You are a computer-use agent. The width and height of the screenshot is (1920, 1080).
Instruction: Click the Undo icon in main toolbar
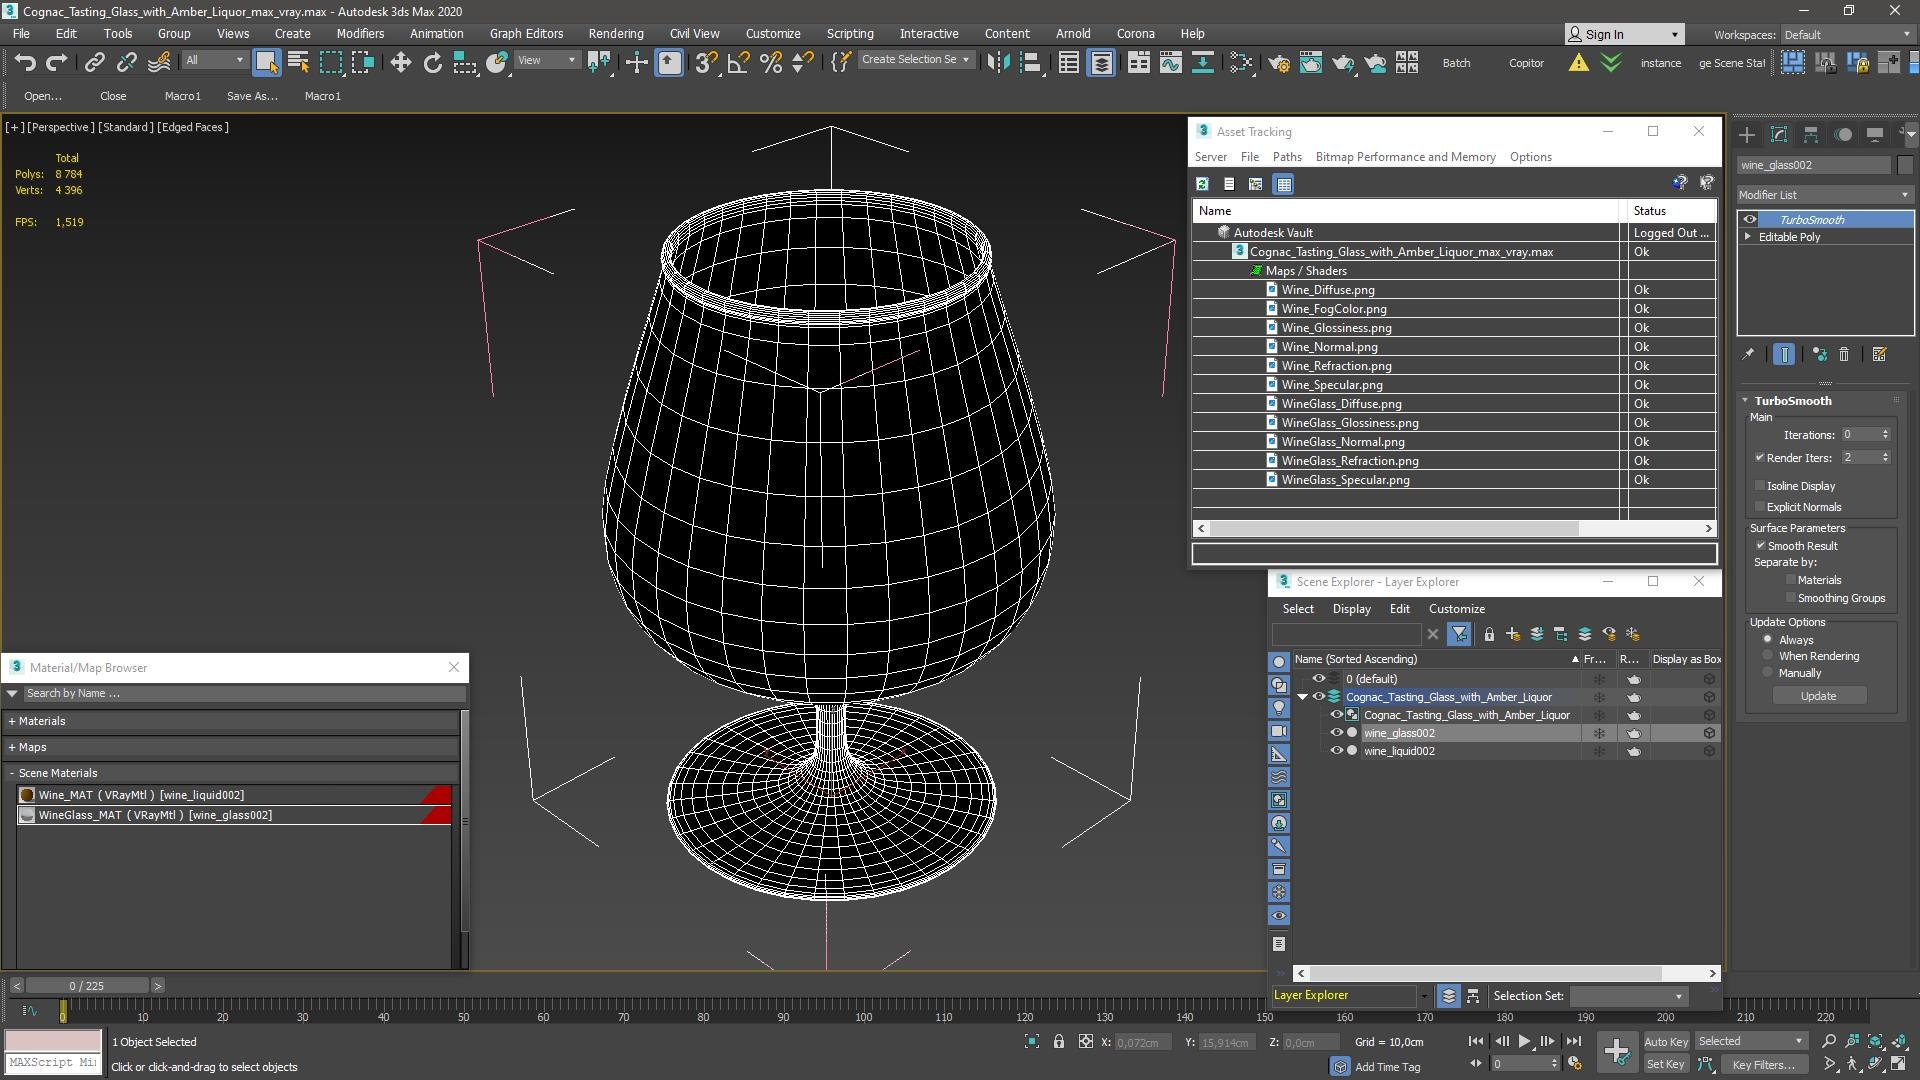[x=24, y=63]
